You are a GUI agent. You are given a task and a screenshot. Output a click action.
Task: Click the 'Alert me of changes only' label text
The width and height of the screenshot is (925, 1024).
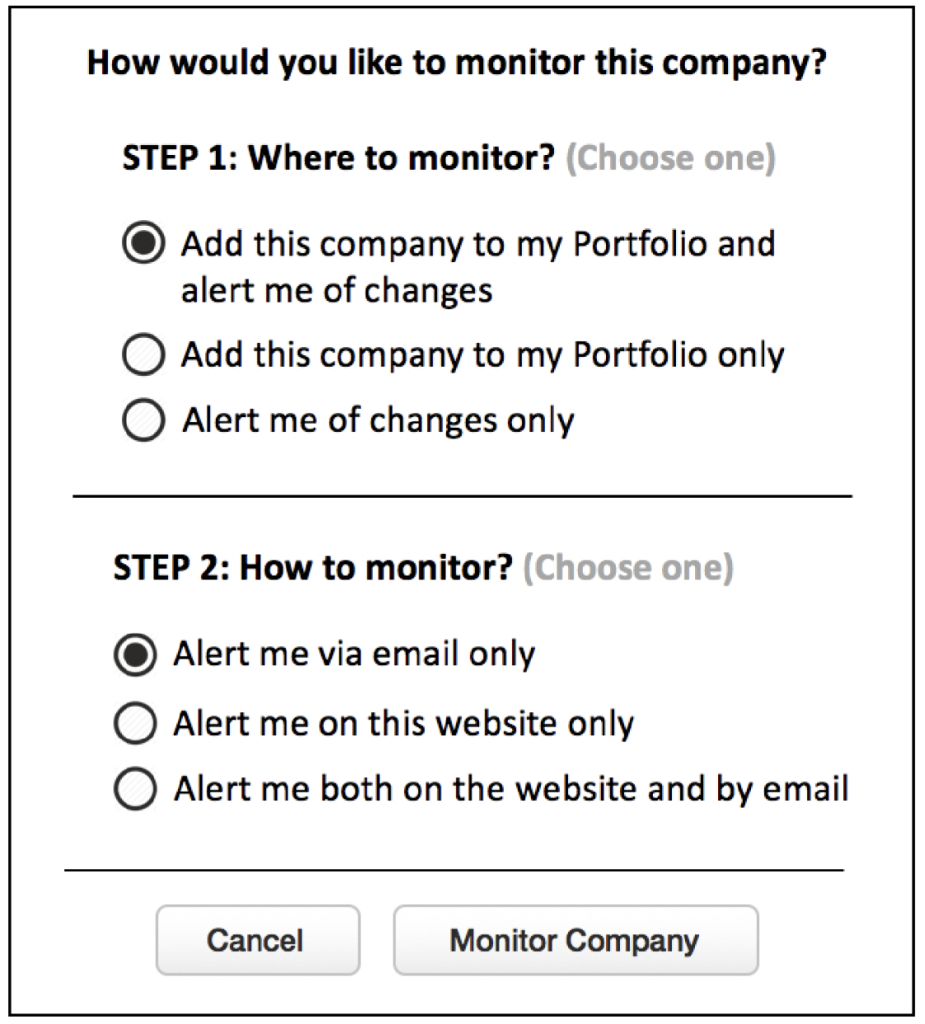point(378,421)
